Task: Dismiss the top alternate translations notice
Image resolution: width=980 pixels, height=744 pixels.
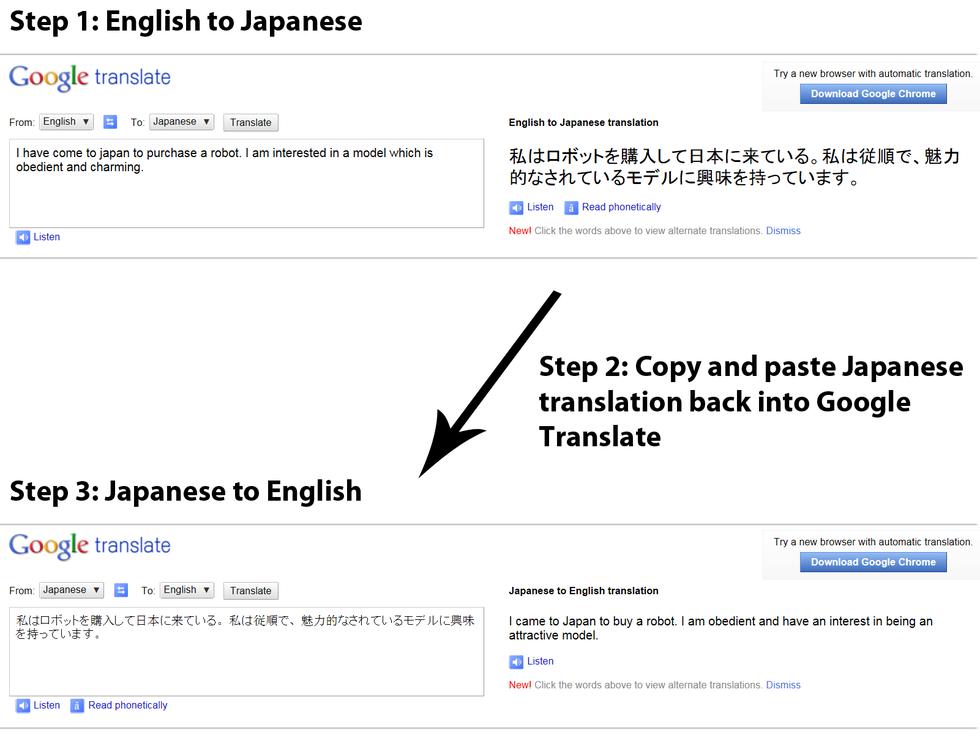Action: click(783, 231)
